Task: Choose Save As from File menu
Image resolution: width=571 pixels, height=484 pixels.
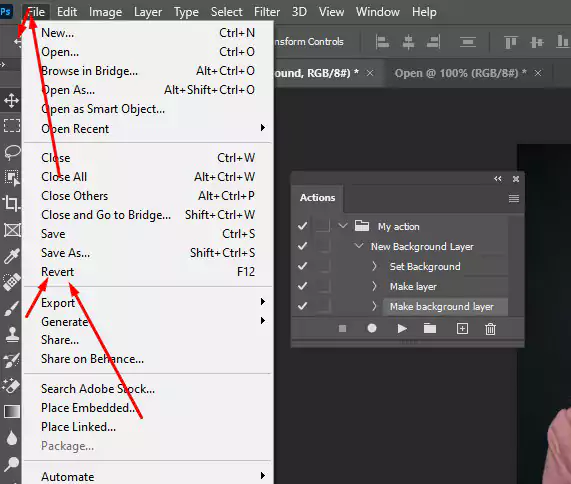Action: click(x=148, y=253)
